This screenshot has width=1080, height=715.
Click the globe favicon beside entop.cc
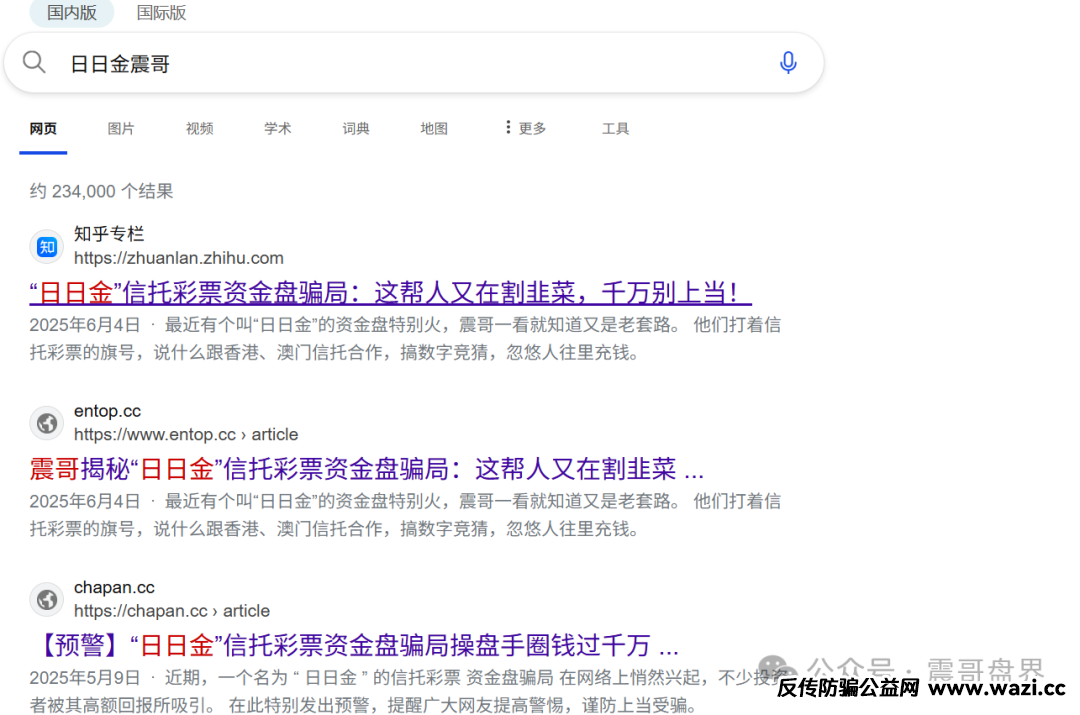[x=47, y=423]
